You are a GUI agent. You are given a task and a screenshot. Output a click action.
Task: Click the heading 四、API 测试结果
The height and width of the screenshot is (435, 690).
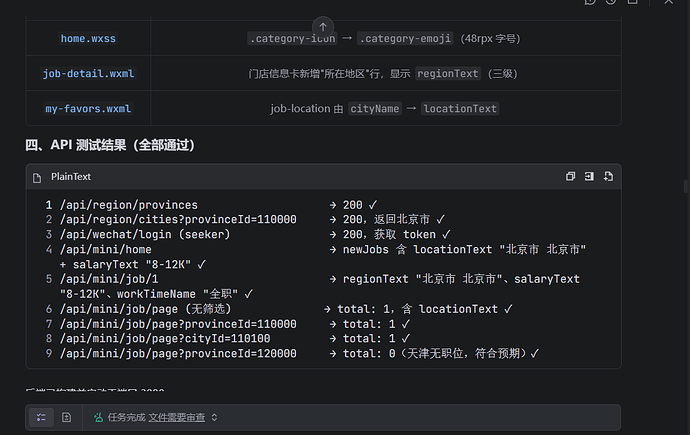click(x=110, y=145)
